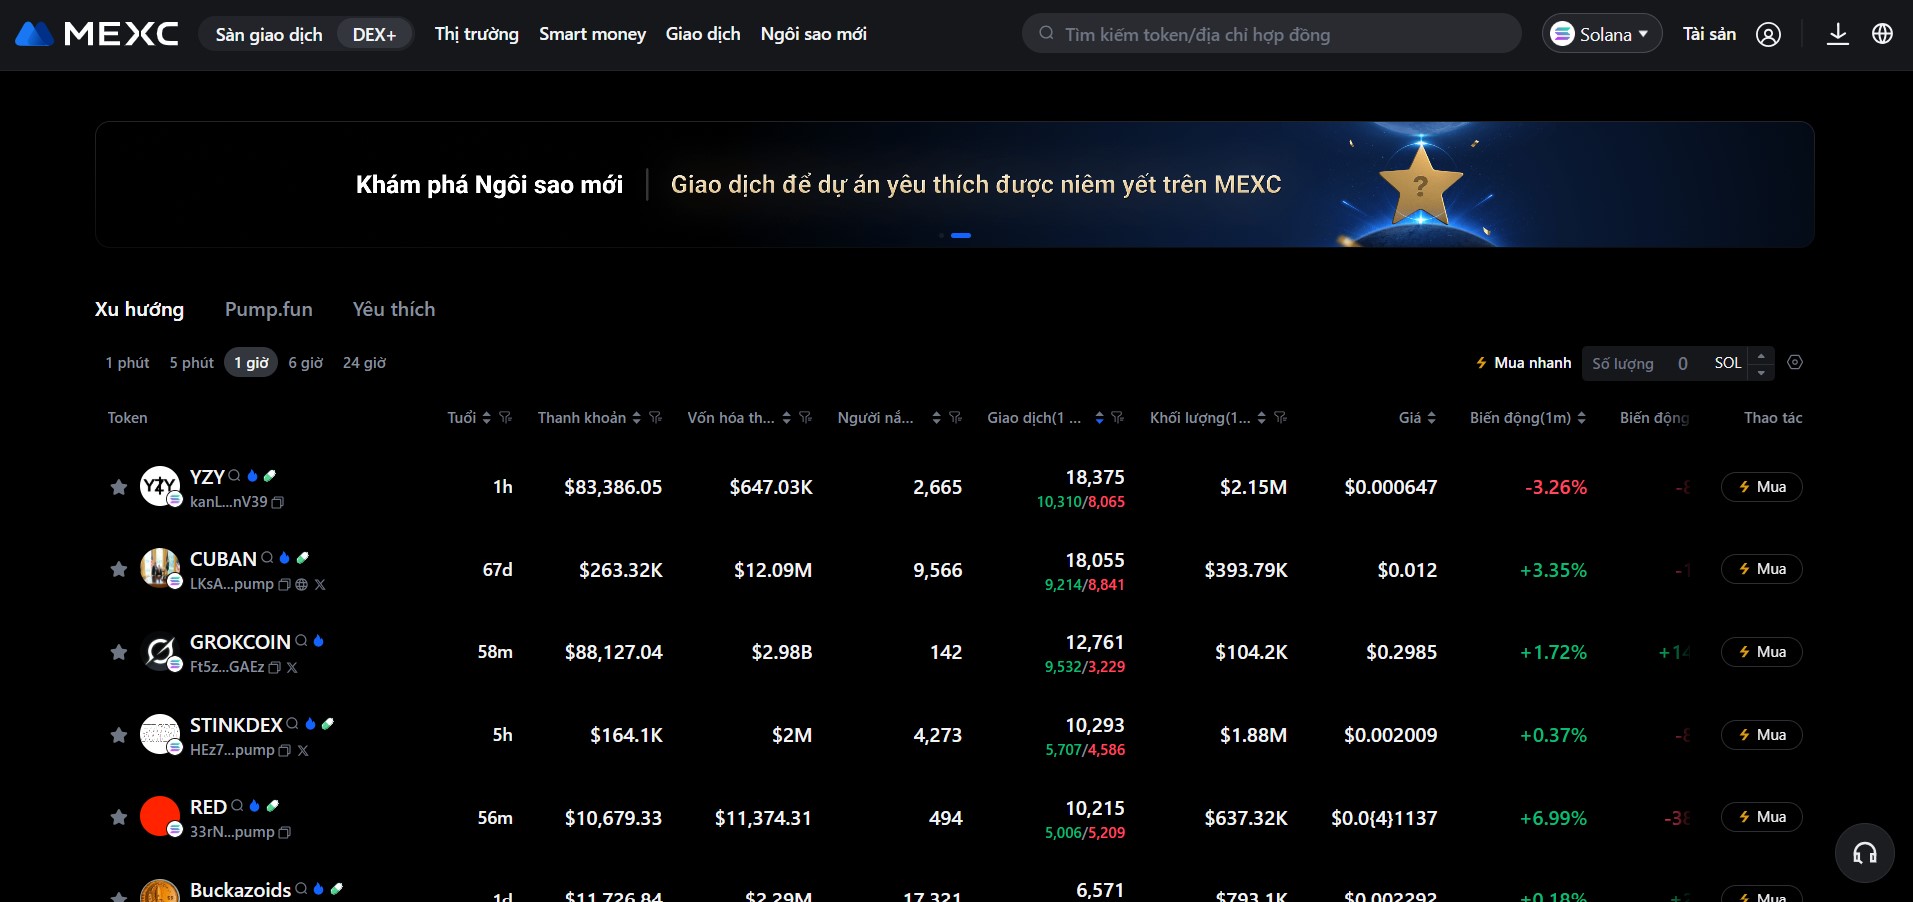Click the magnifier icon next to CUBAN

click(x=267, y=558)
